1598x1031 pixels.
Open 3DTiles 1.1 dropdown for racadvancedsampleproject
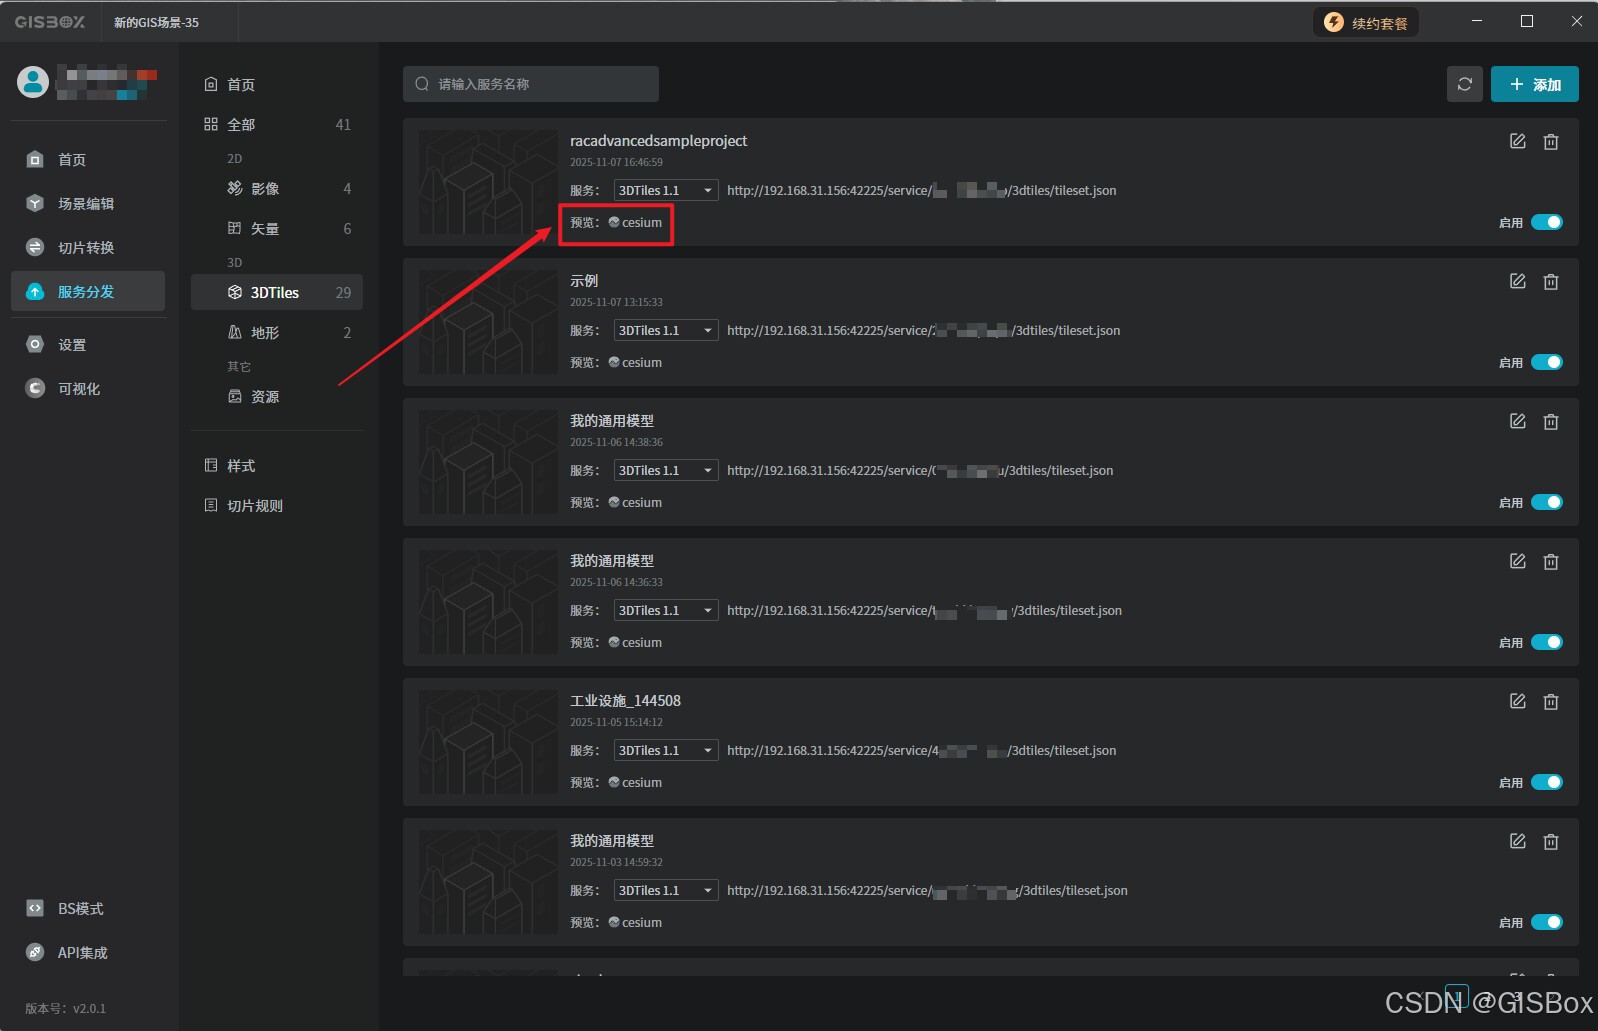click(x=666, y=190)
